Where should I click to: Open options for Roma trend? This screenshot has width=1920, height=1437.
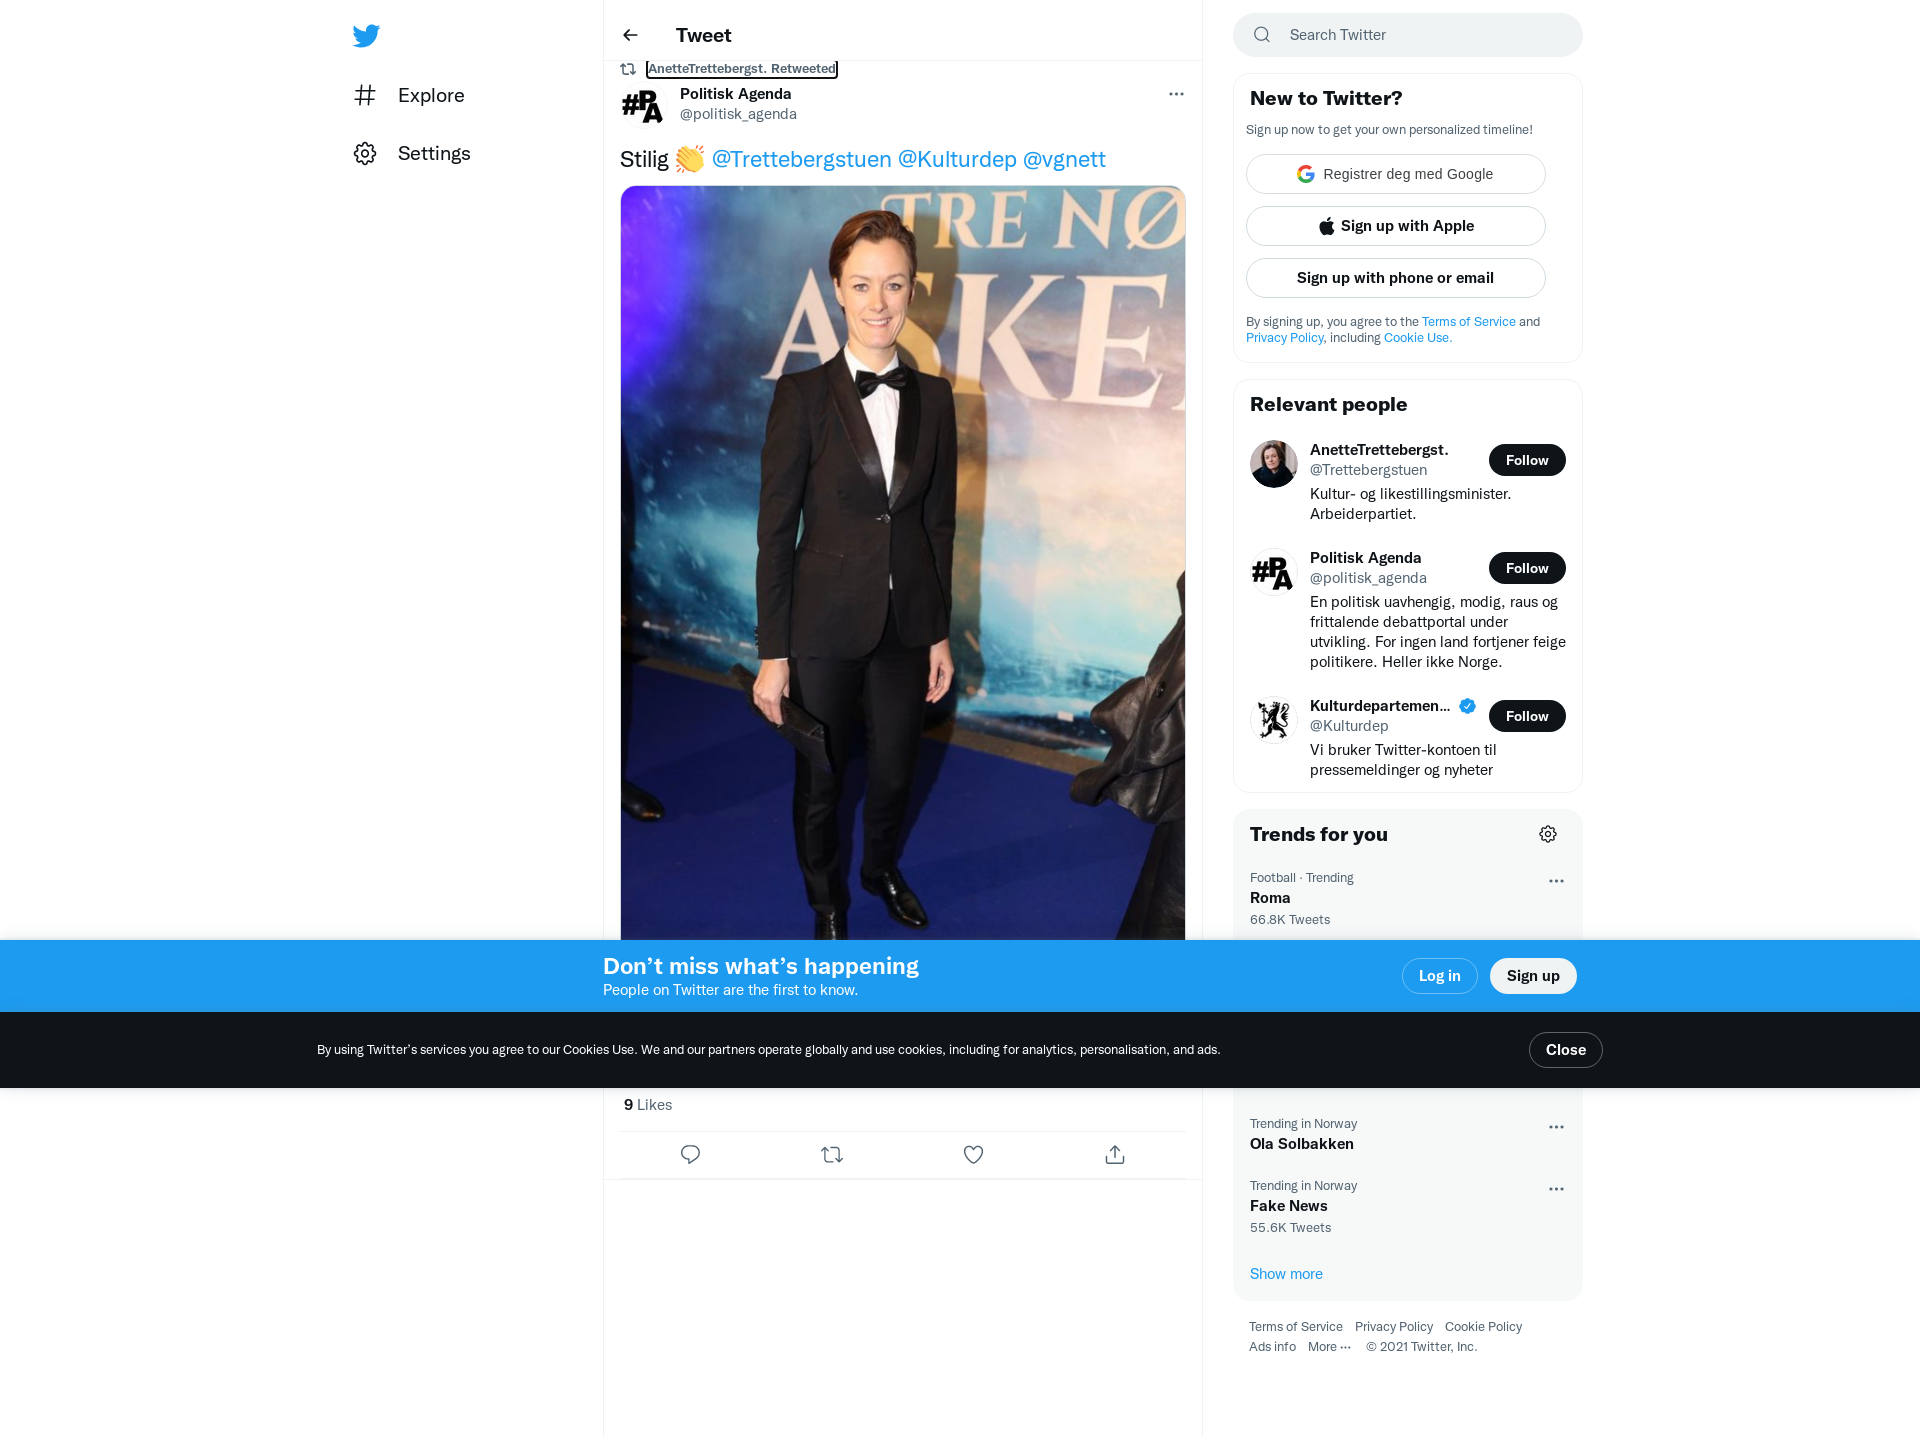coord(1556,881)
